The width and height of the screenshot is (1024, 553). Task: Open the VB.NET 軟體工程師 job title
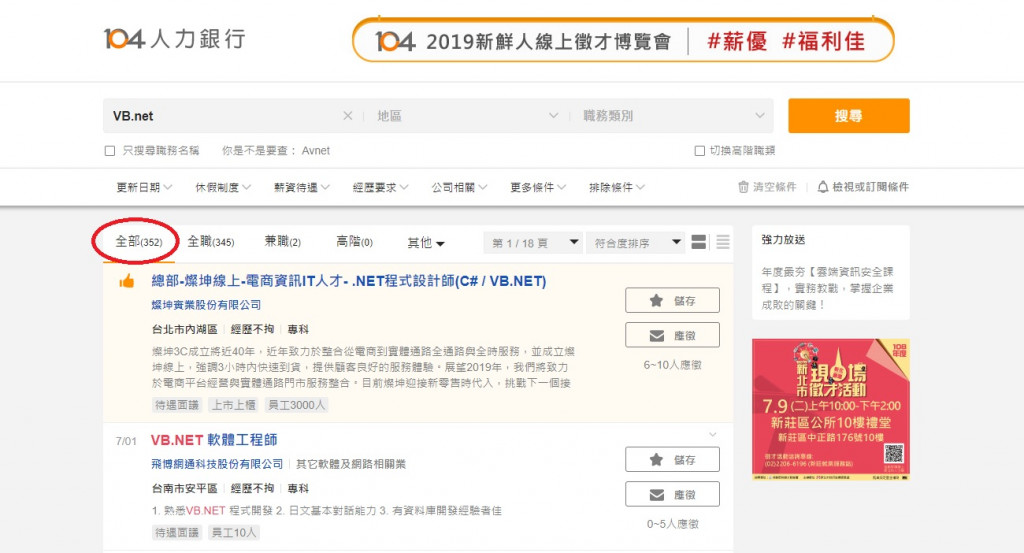point(214,440)
